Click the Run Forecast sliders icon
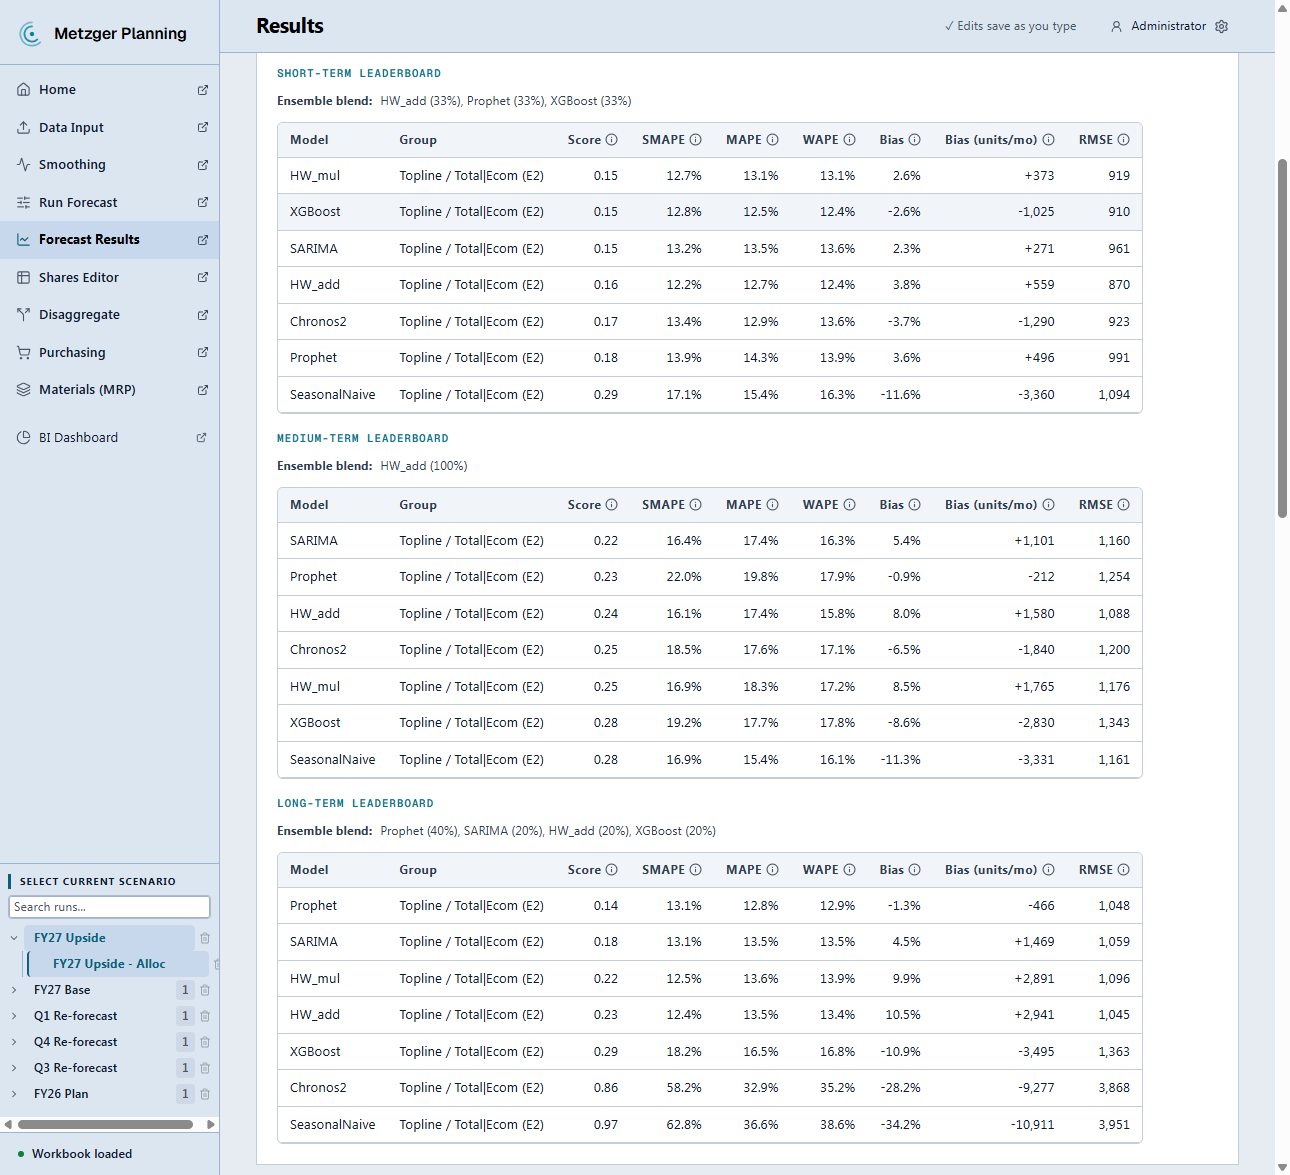 (x=23, y=202)
